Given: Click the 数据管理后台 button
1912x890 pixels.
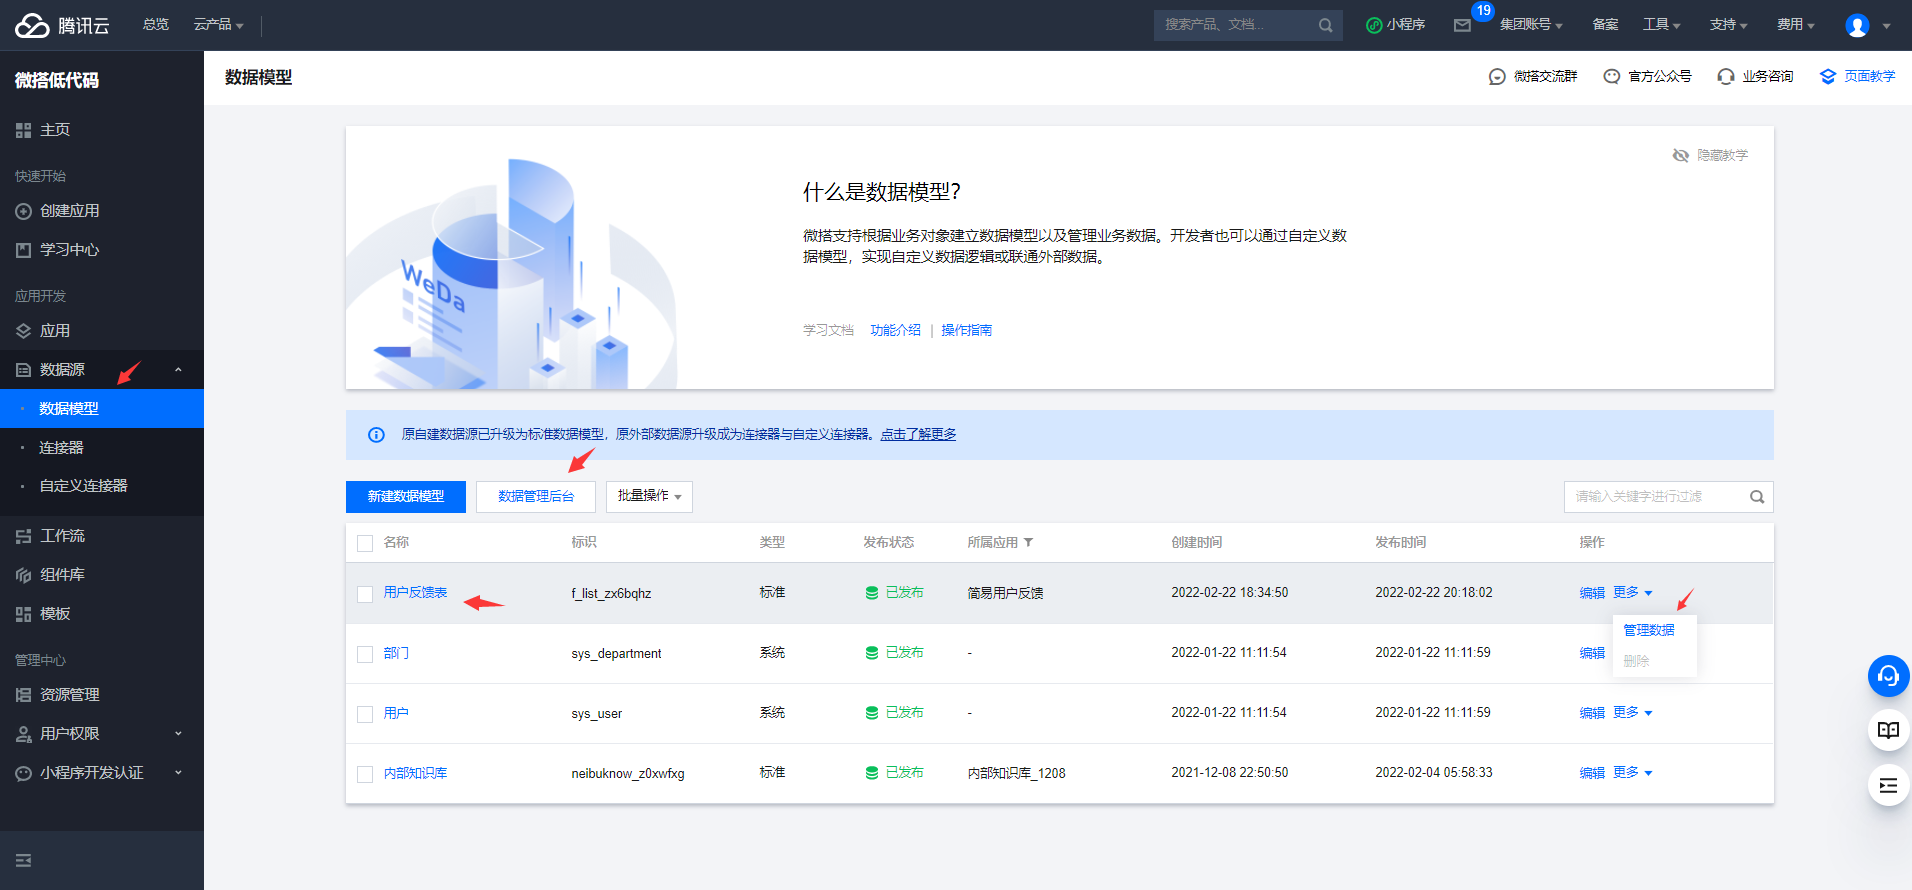Looking at the screenshot, I should click(x=536, y=497).
